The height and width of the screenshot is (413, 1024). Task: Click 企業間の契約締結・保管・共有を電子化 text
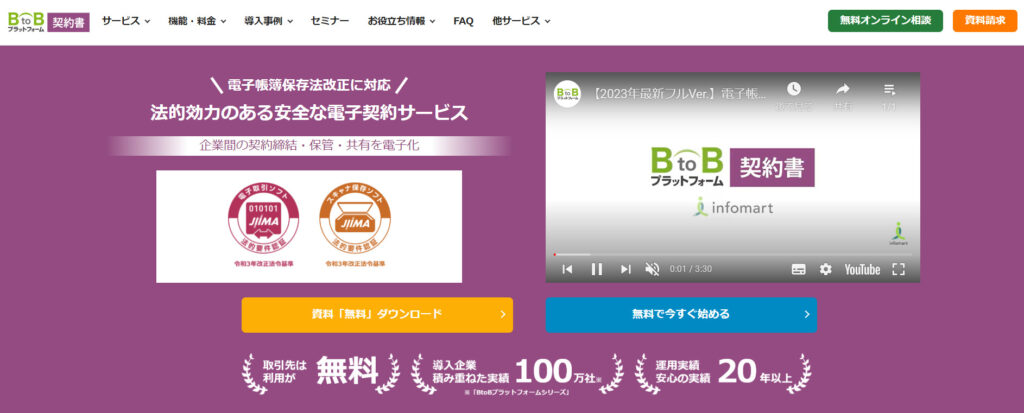pyautogui.click(x=310, y=146)
